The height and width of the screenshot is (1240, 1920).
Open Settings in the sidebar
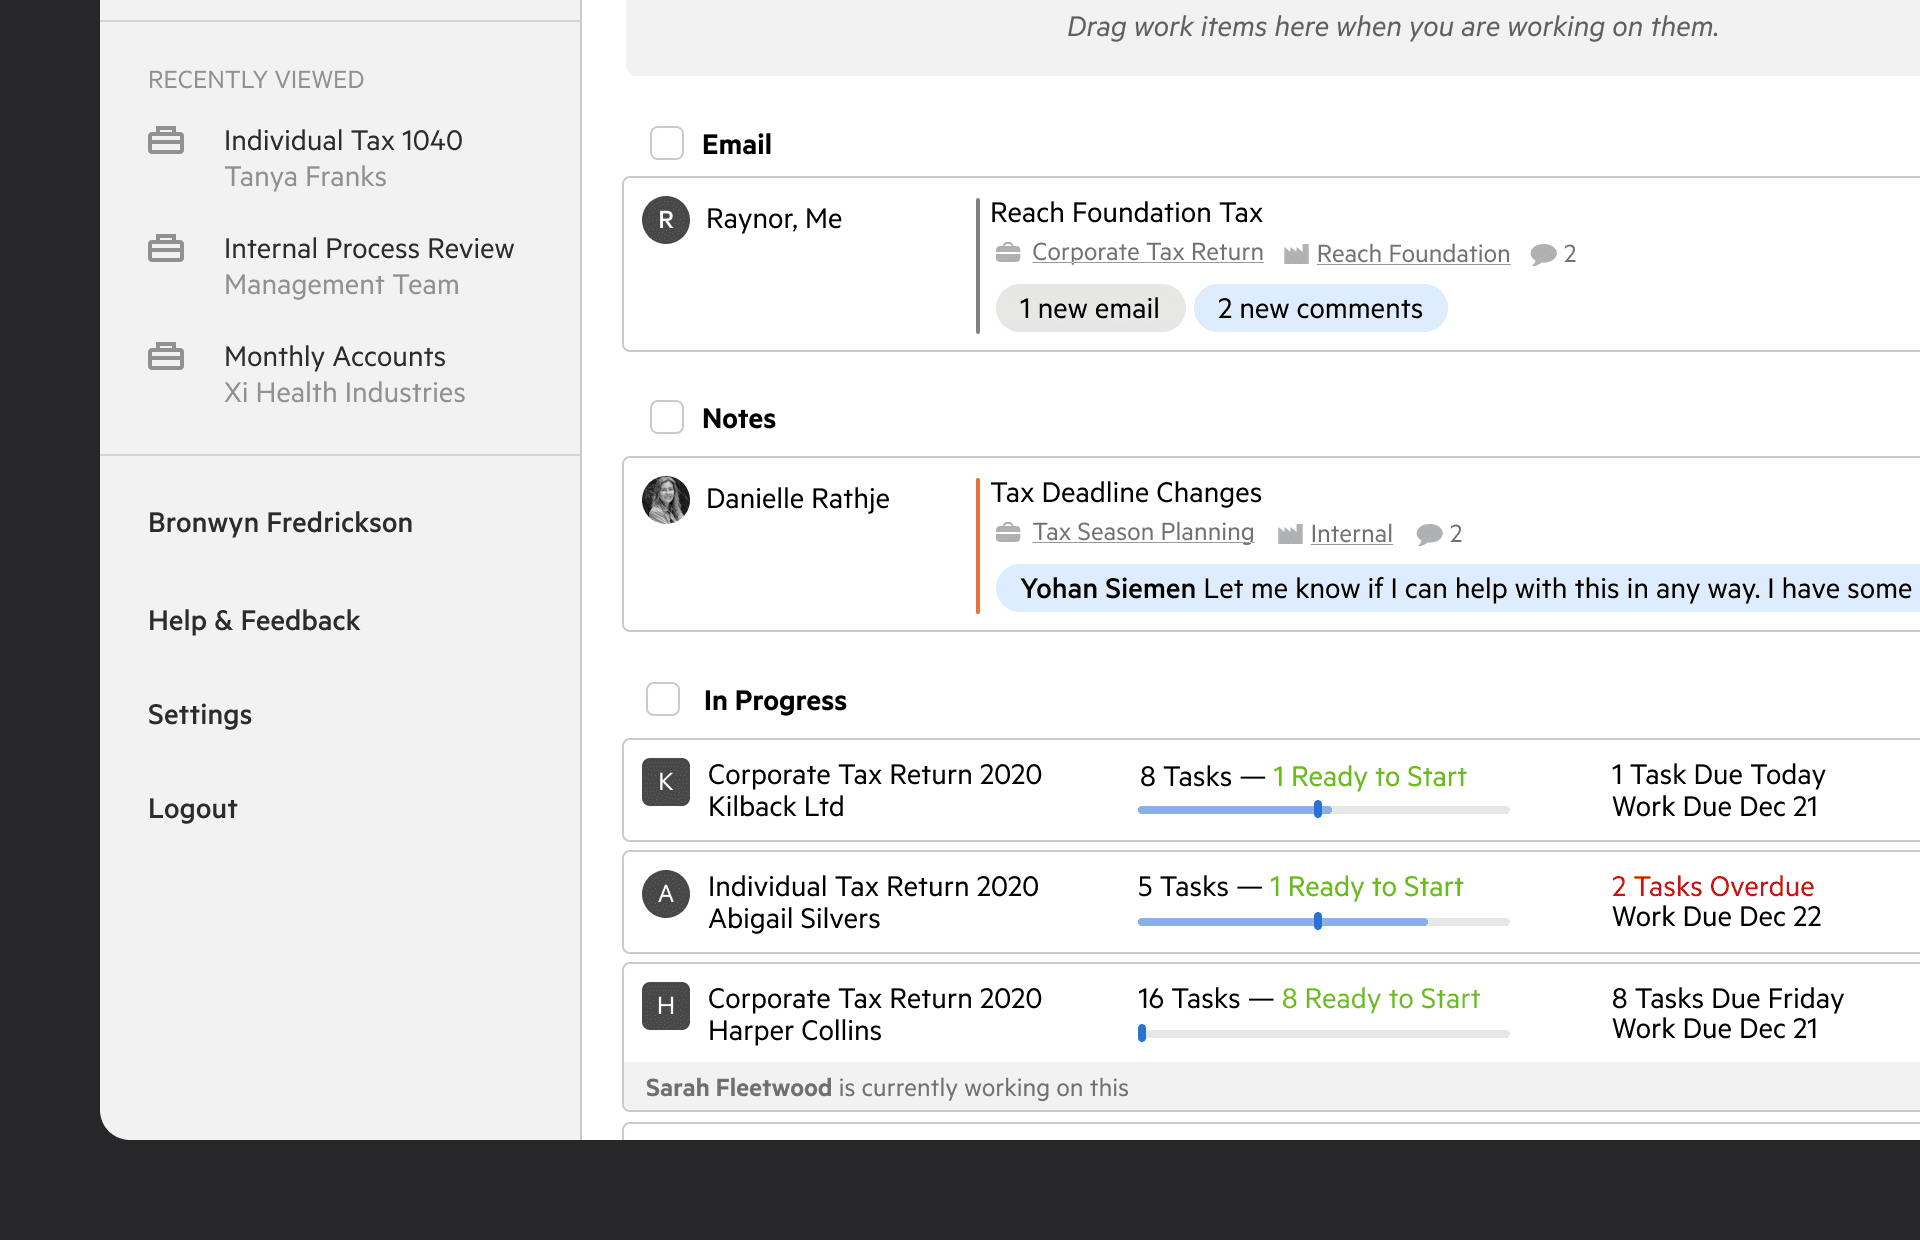tap(200, 714)
